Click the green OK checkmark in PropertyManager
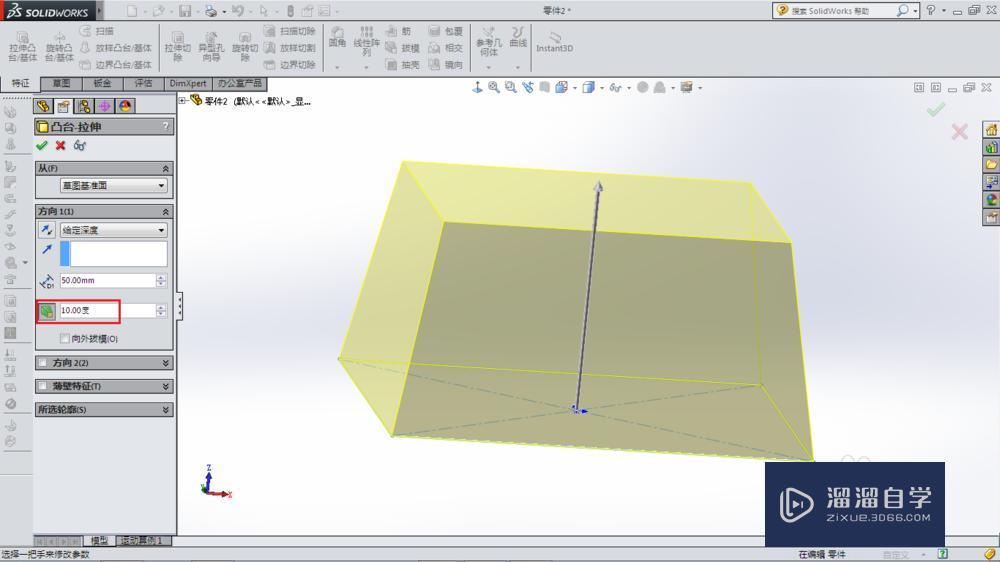 [x=42, y=145]
